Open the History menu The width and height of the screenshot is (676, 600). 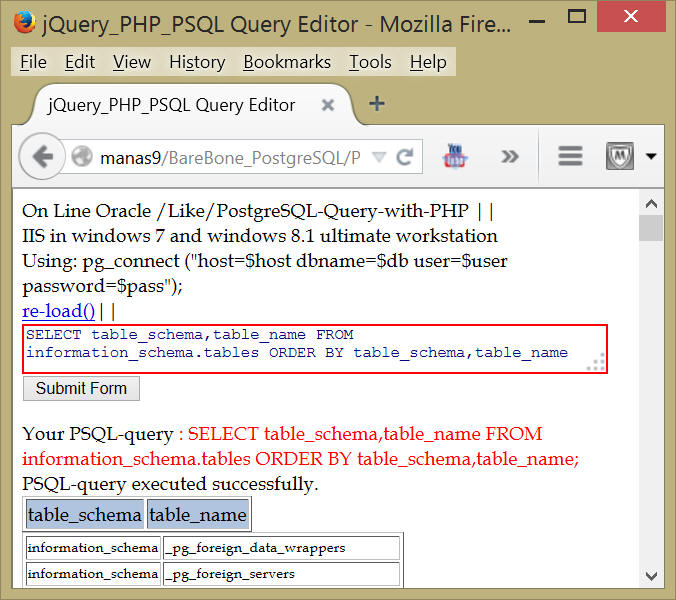click(x=197, y=62)
